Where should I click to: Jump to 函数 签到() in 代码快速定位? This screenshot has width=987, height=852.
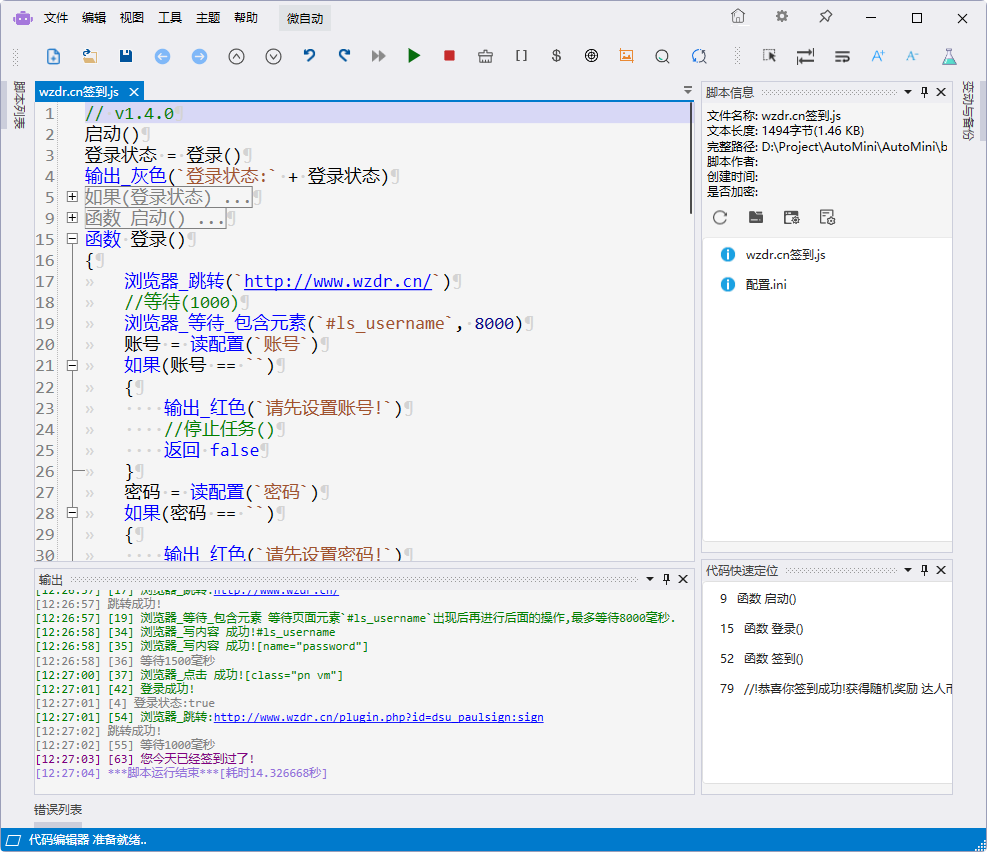[x=775, y=659]
